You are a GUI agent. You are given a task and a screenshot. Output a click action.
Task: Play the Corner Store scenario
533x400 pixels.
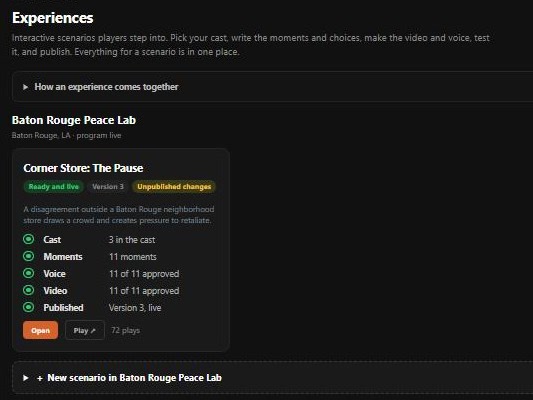point(85,330)
